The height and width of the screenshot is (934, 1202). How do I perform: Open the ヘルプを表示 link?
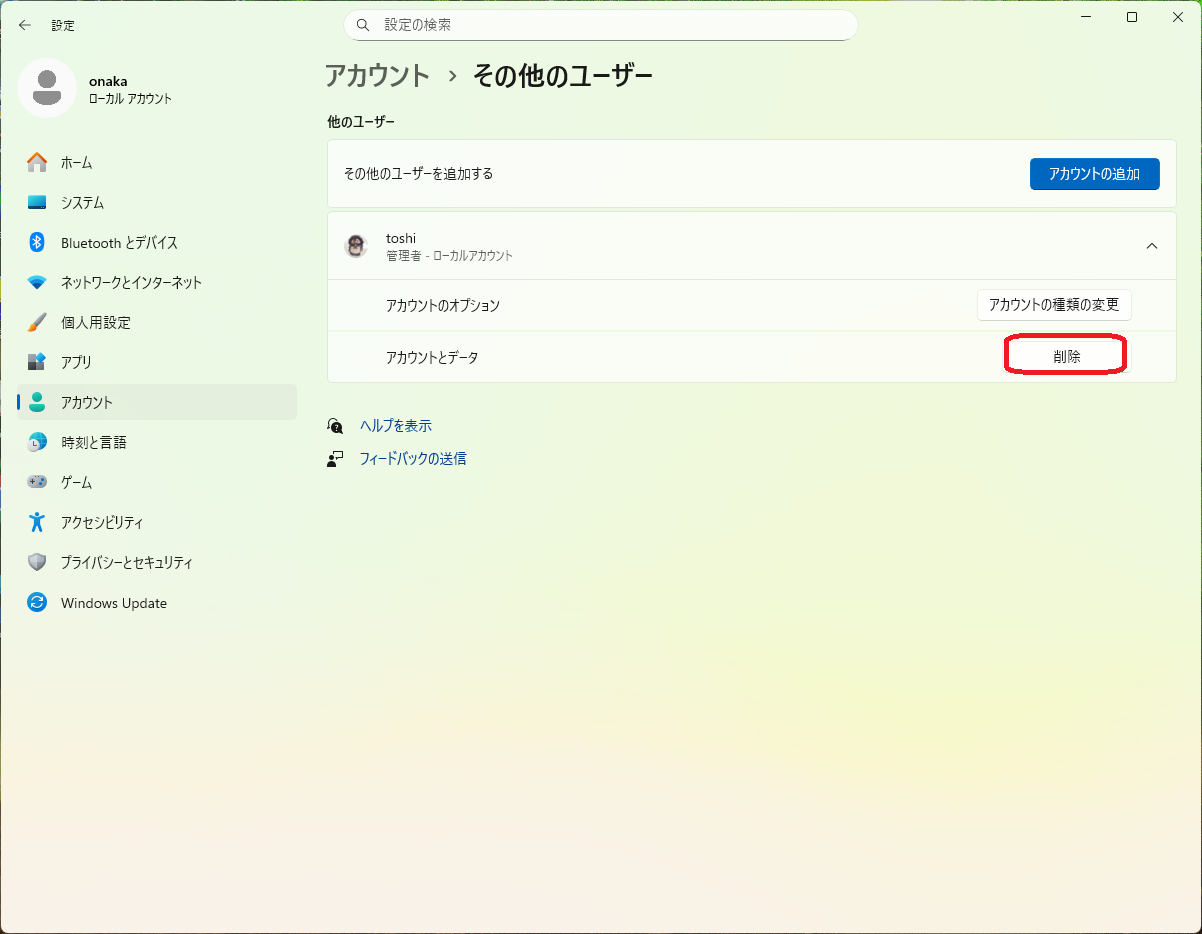click(x=396, y=426)
